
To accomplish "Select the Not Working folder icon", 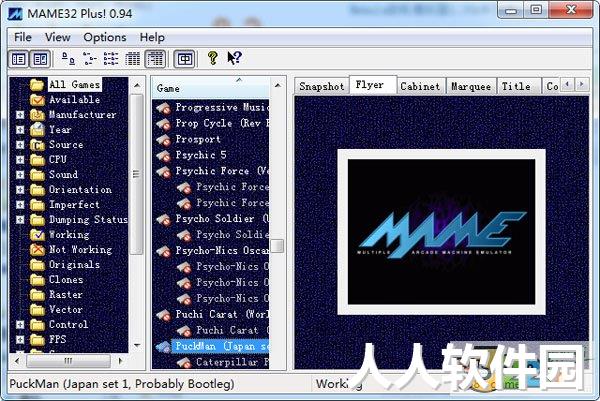I will 38,249.
